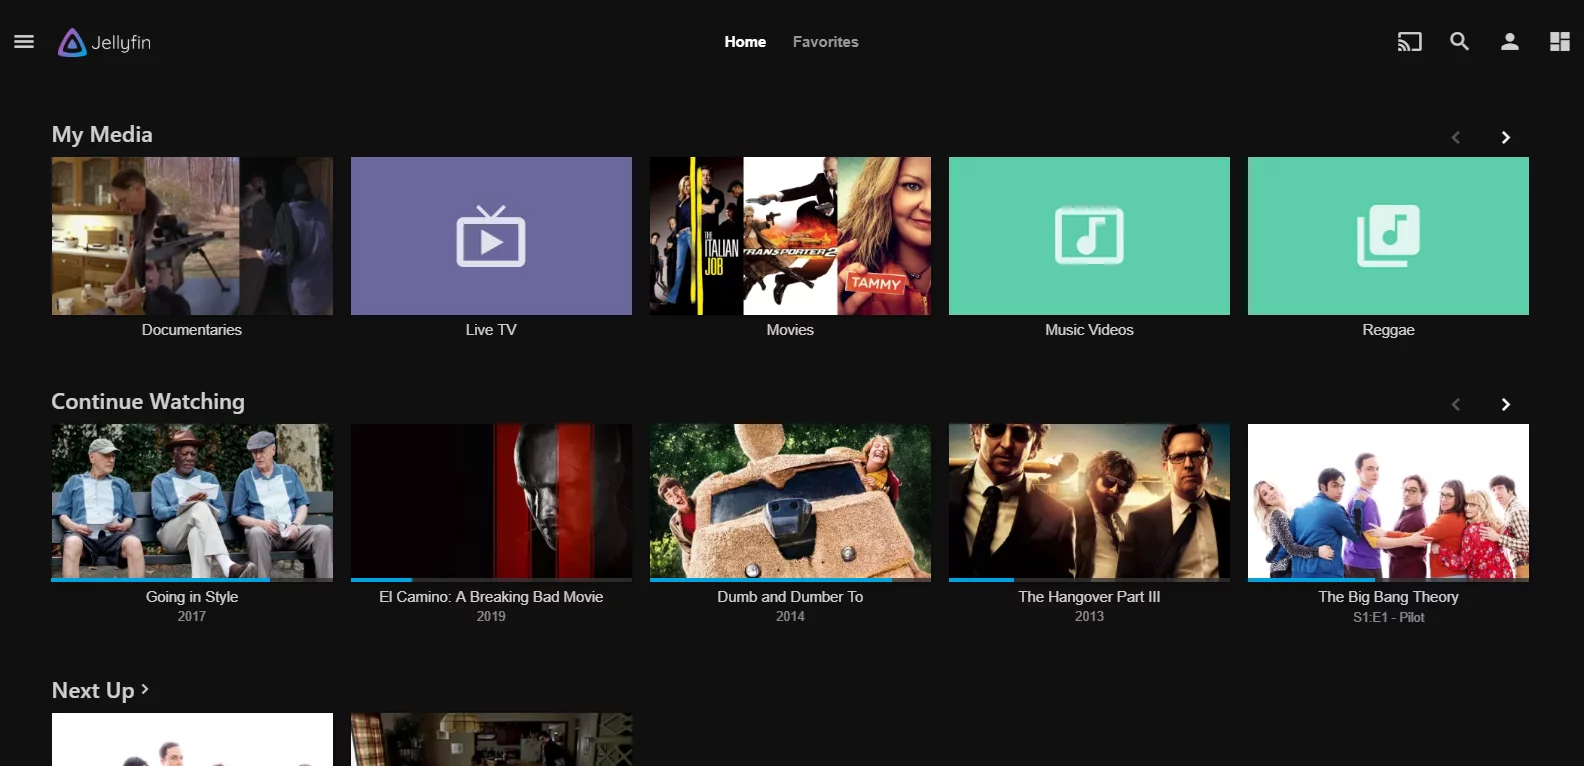Resume Going in Style thumbnail
Screen dimensions: 1584x766
pos(192,501)
